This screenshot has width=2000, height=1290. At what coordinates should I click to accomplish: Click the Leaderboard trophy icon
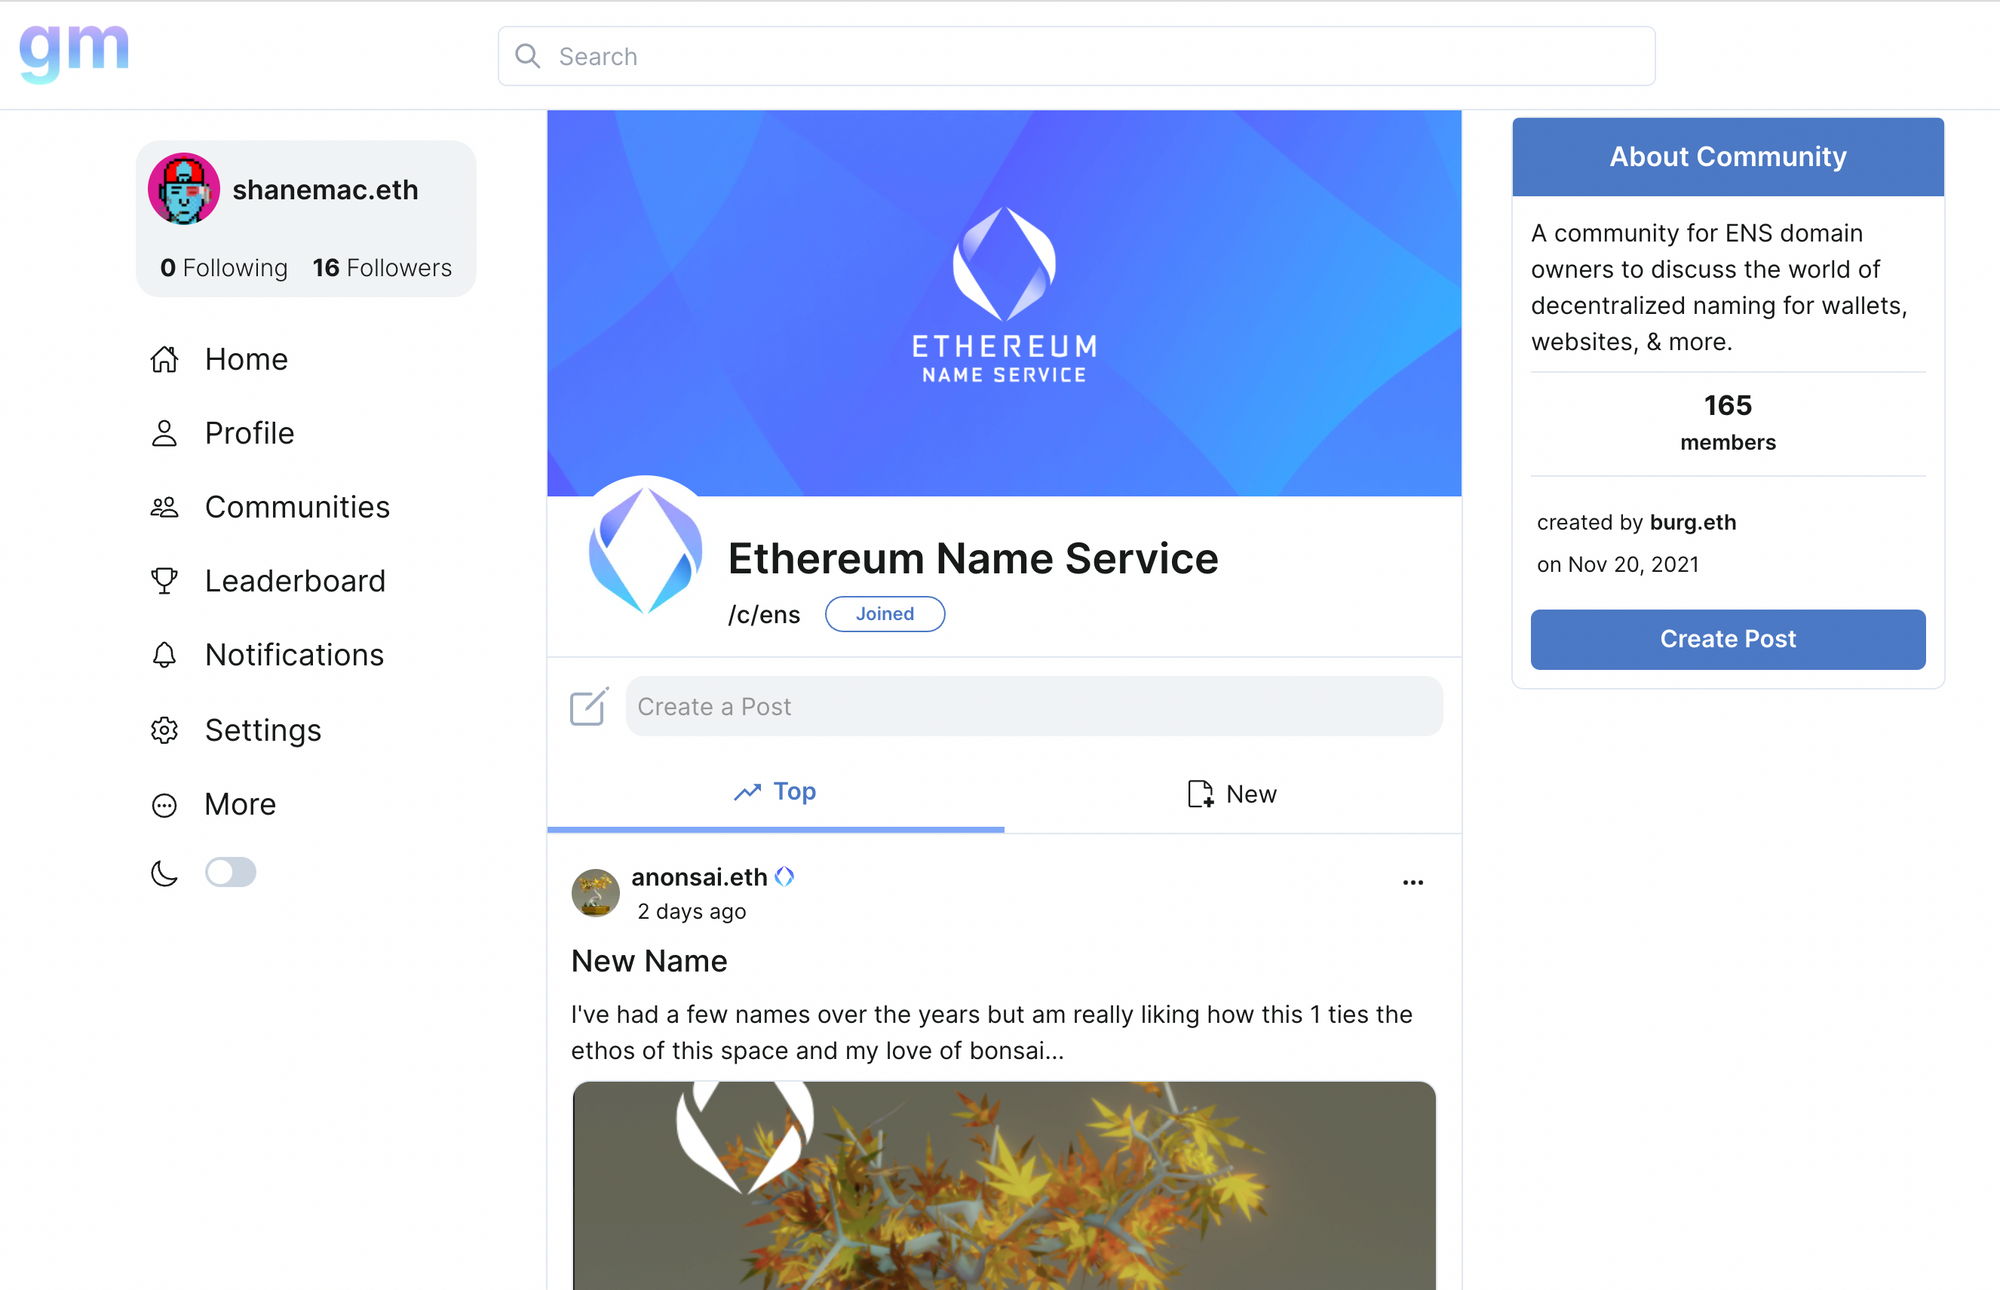[163, 580]
